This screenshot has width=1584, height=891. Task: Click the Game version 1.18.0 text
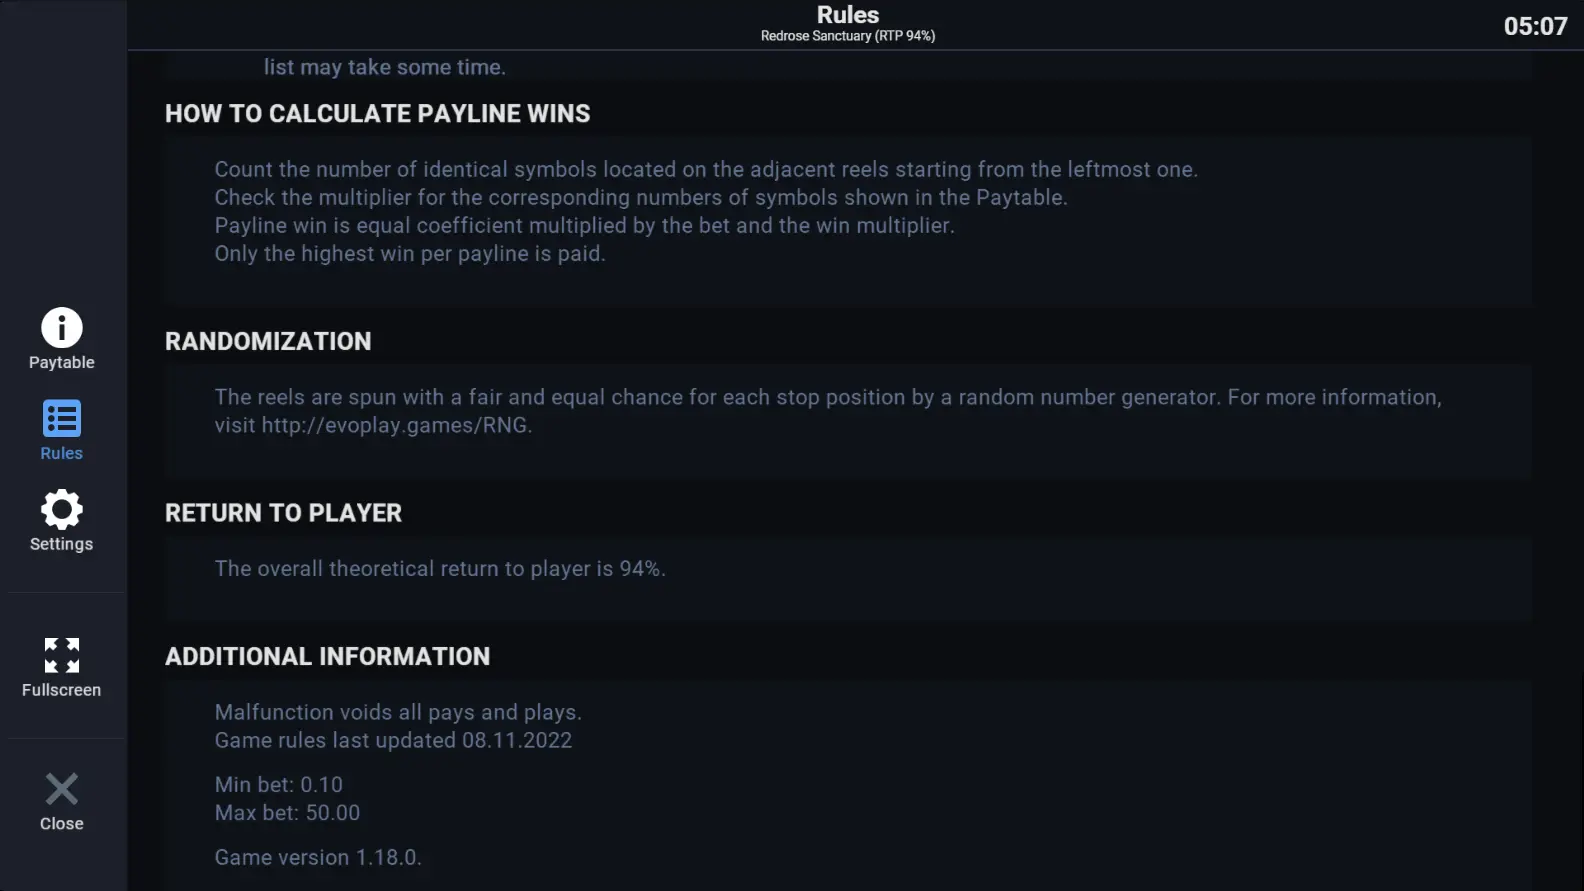pos(318,857)
